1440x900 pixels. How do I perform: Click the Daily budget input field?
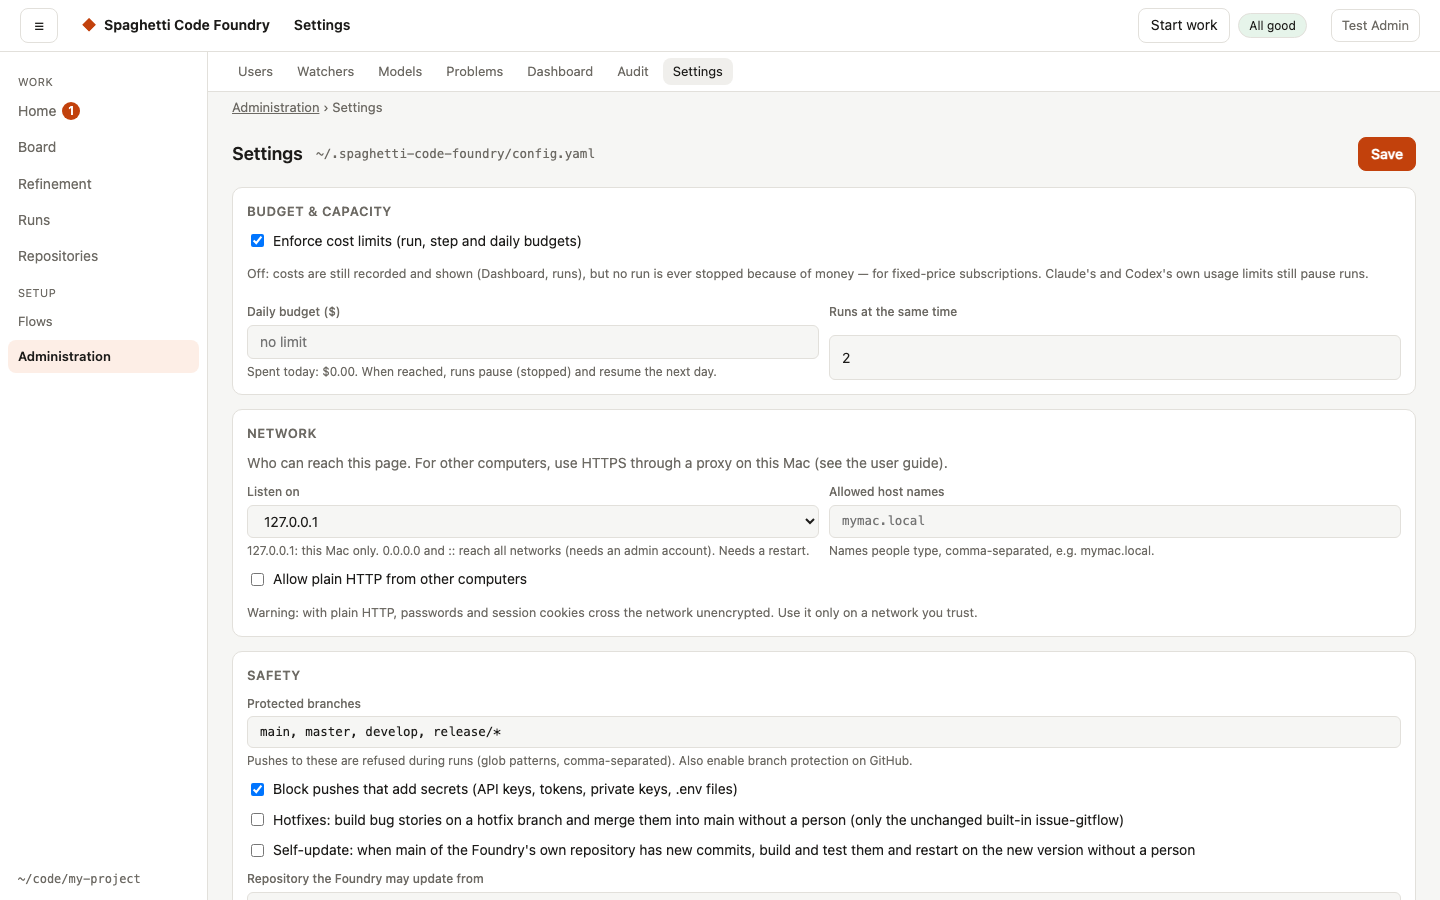click(x=533, y=342)
